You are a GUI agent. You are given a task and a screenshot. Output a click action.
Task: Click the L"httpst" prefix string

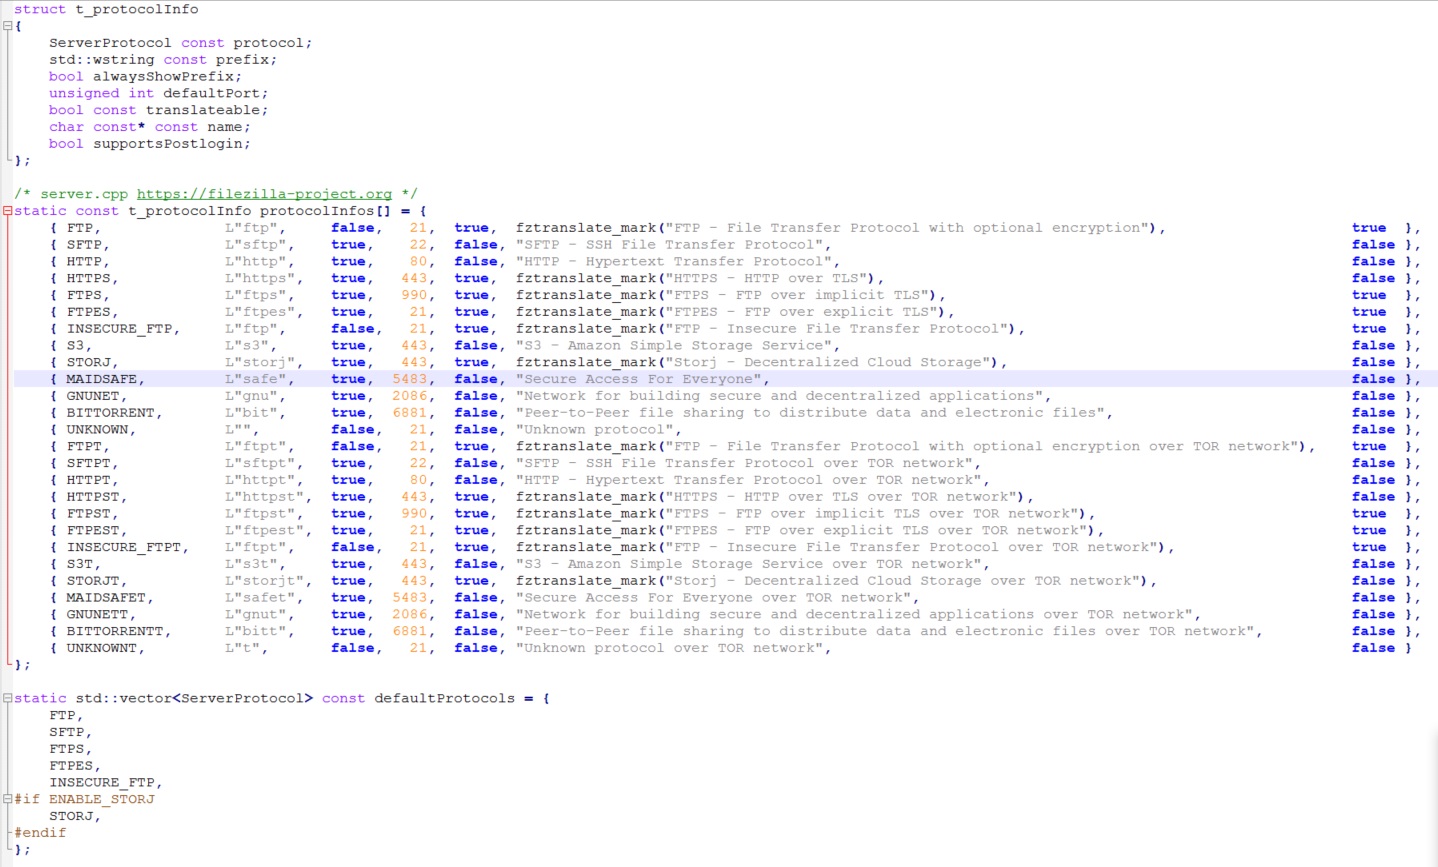(264, 497)
